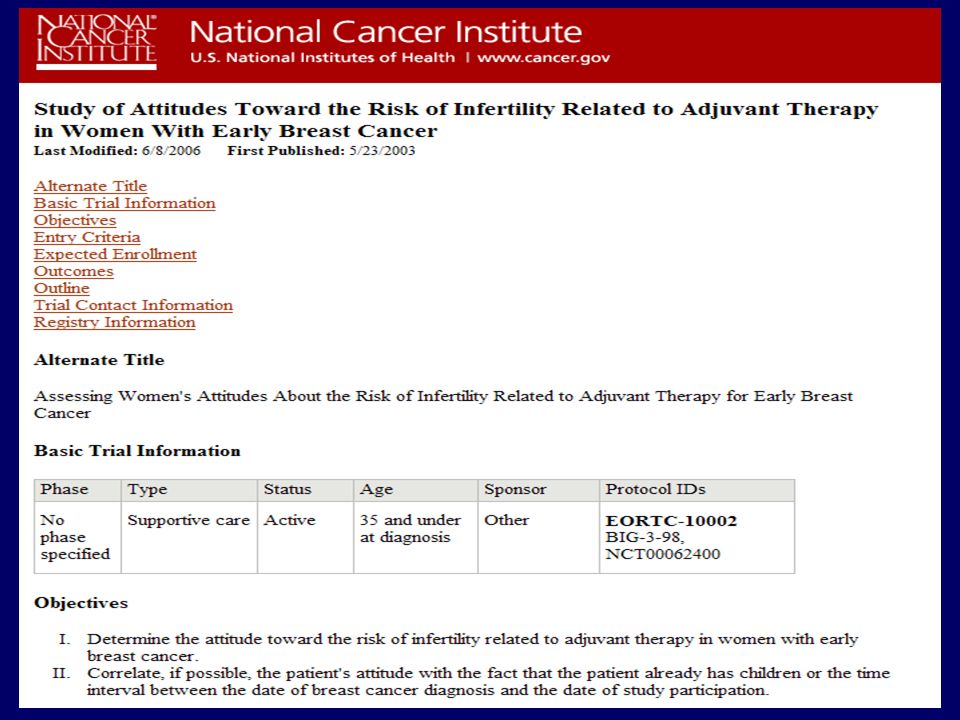Follow the Outcomes link
Image resolution: width=960 pixels, height=720 pixels.
73,271
